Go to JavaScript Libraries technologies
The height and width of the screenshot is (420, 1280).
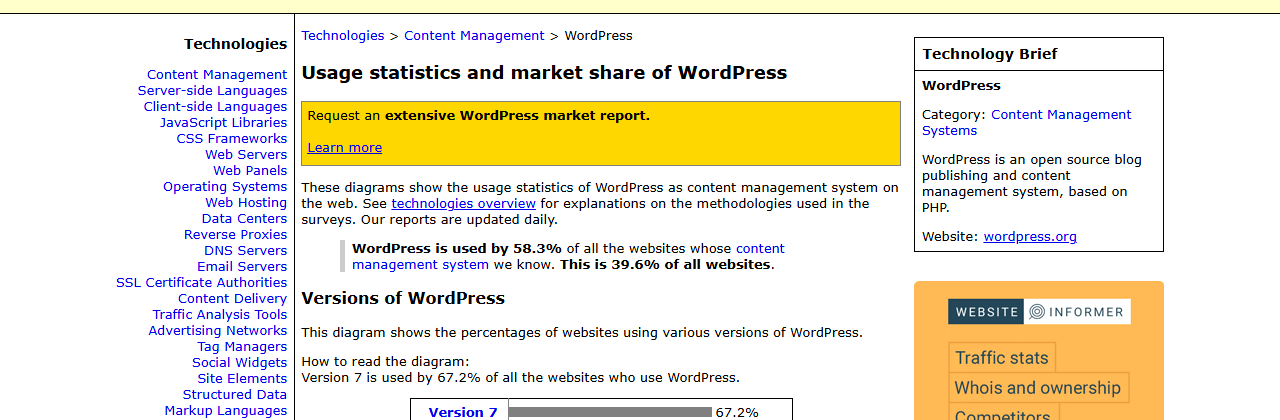[223, 122]
